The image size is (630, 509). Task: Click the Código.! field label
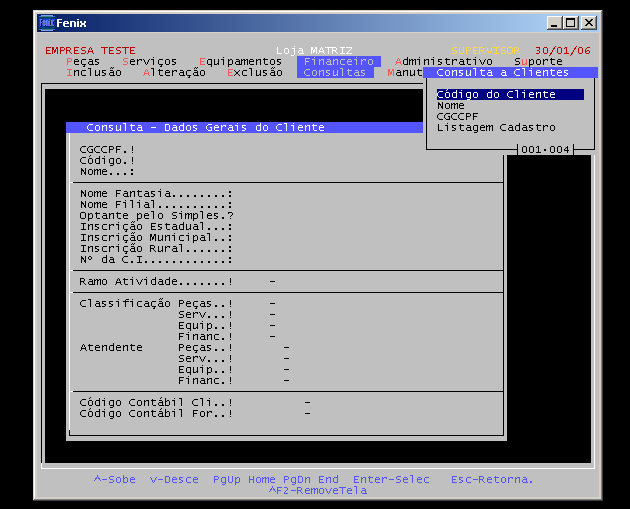[x=107, y=160]
